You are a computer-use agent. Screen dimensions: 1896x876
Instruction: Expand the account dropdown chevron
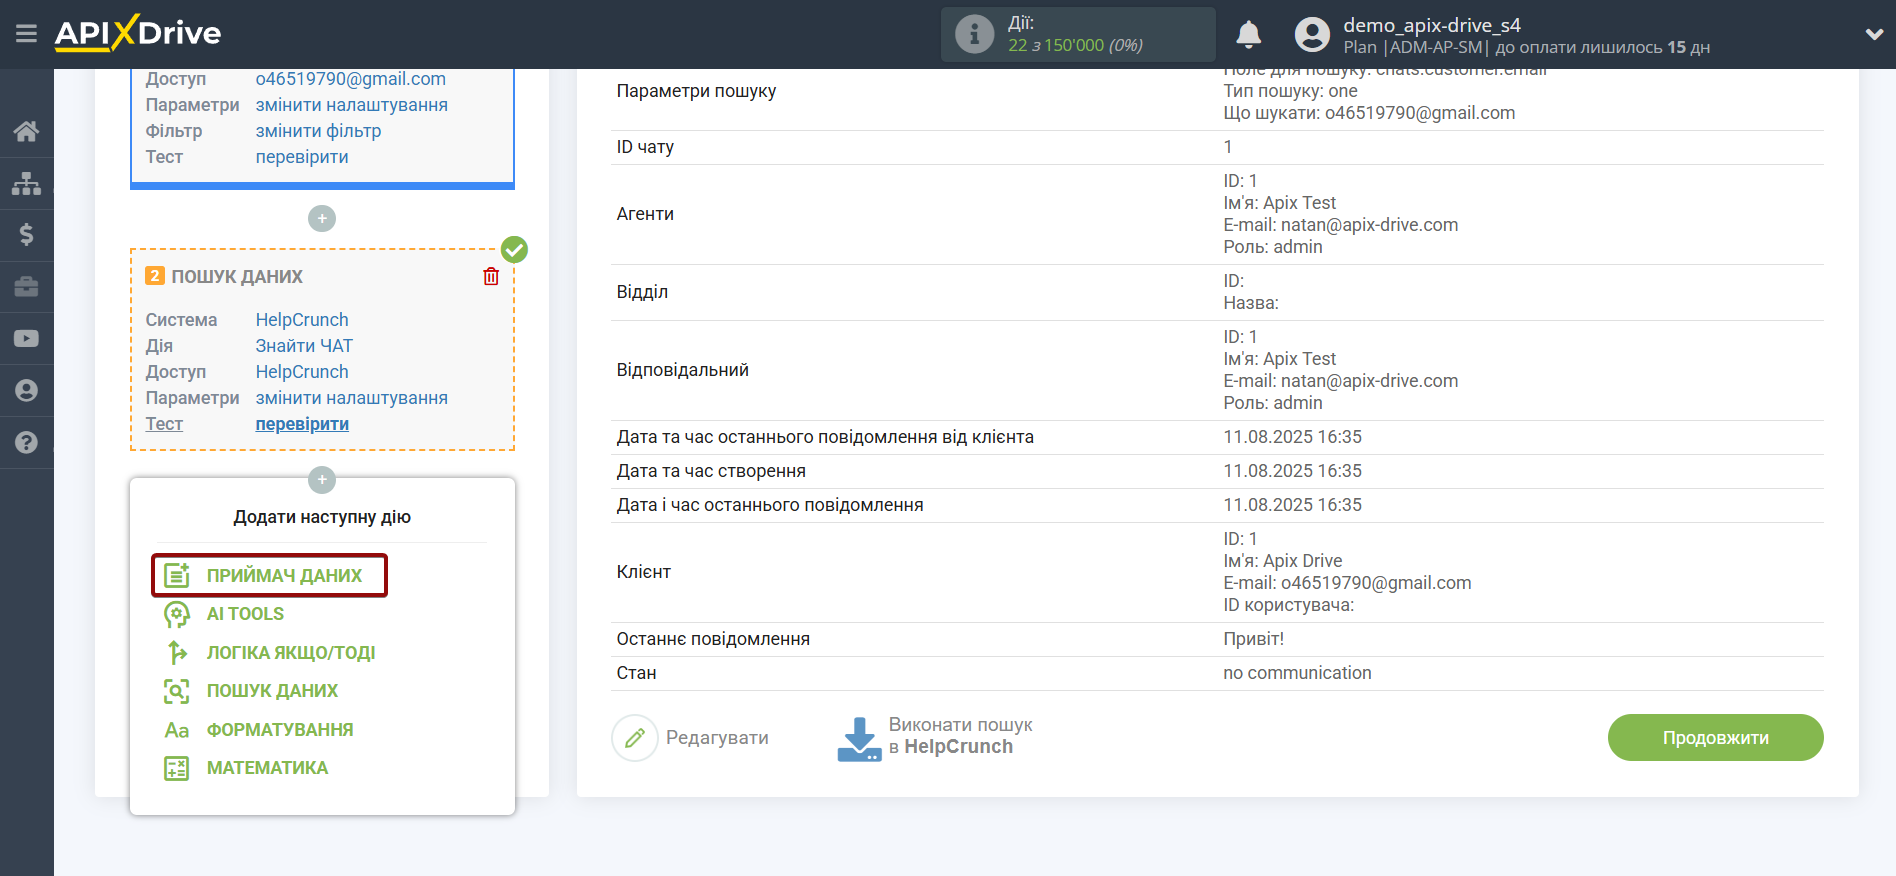click(x=1874, y=34)
